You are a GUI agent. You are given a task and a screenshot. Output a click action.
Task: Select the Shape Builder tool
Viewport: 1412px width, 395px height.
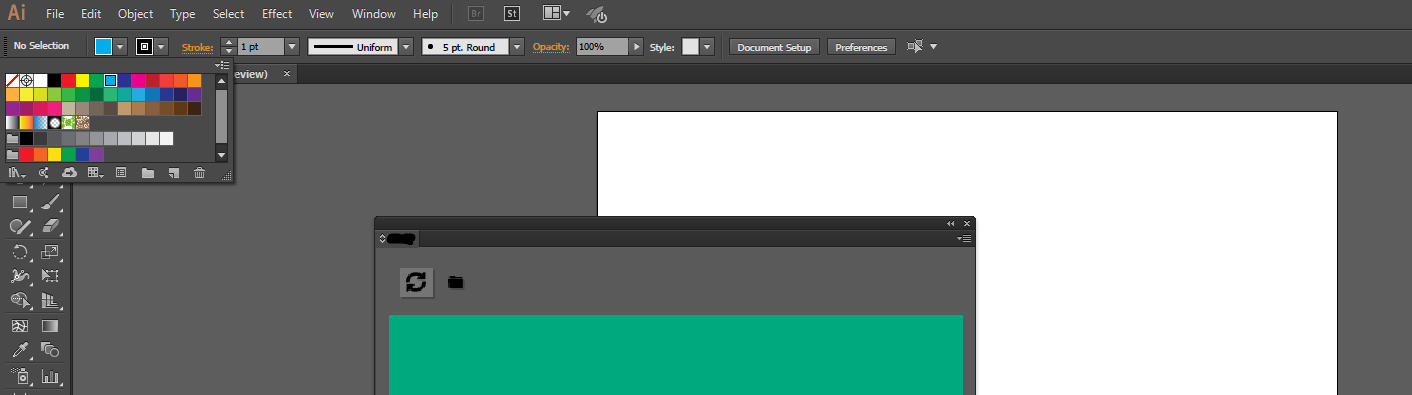[x=20, y=300]
